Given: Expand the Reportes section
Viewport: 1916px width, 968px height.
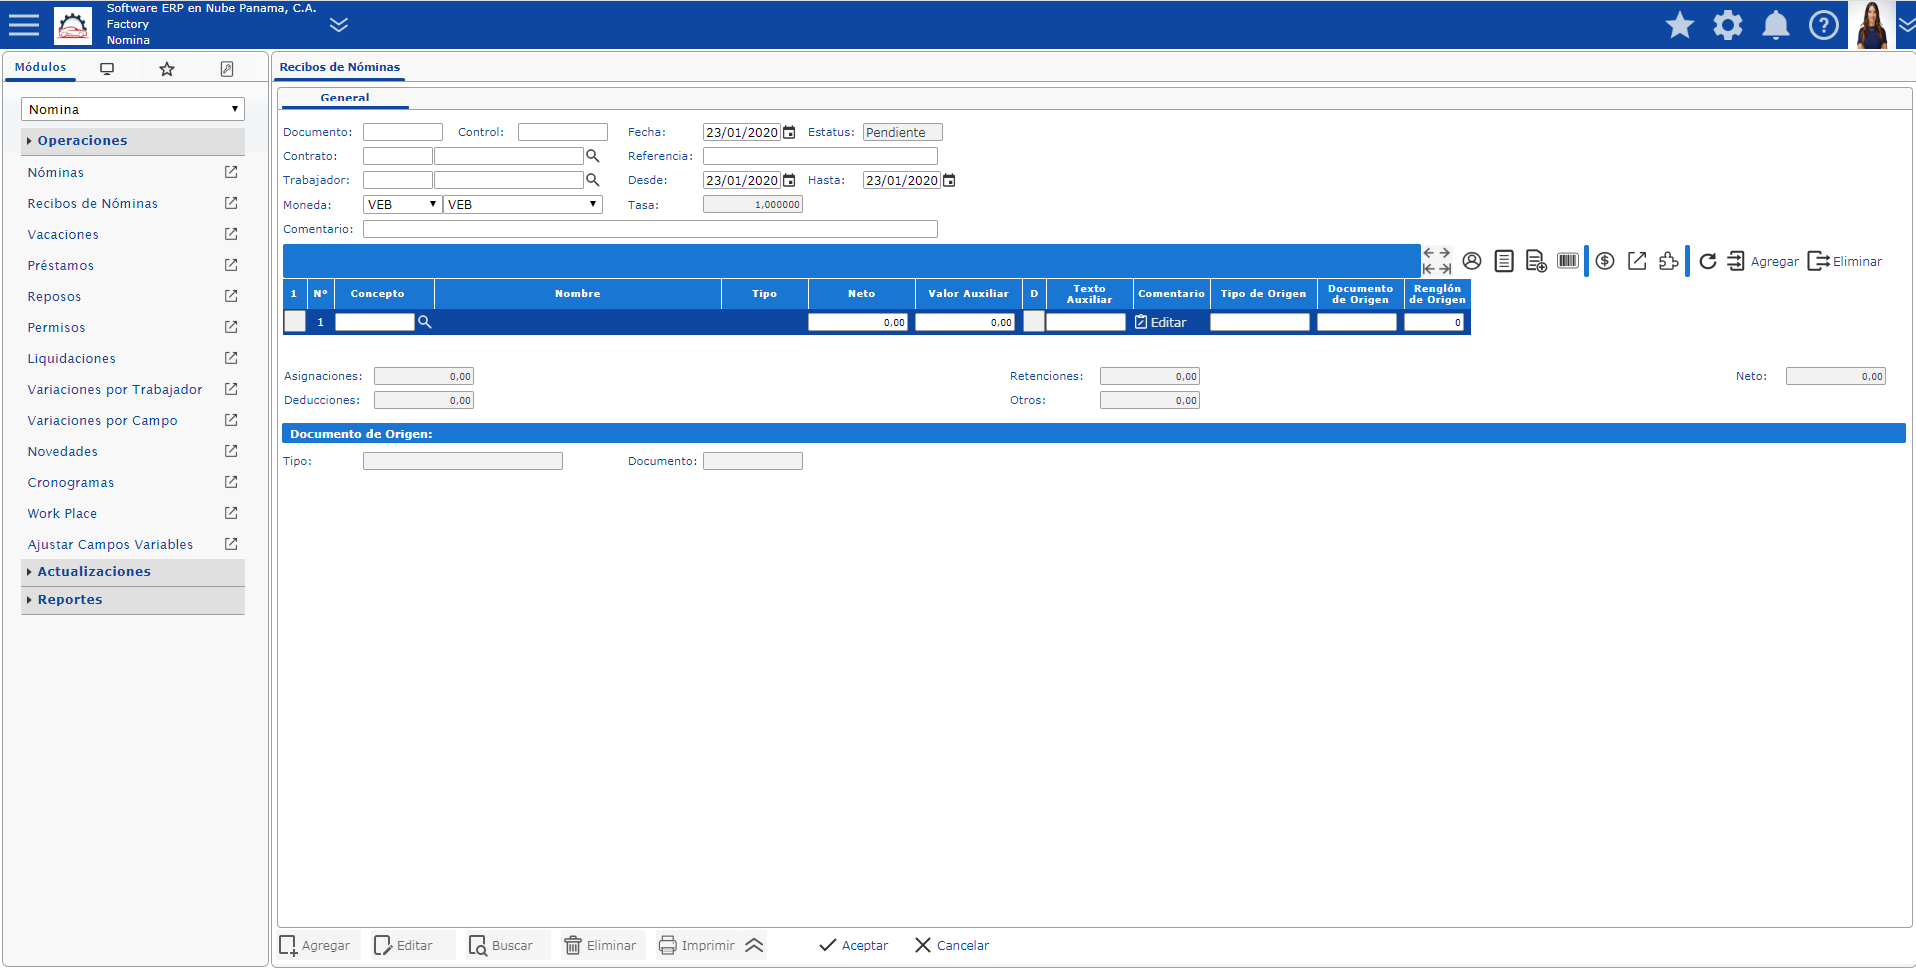Looking at the screenshot, I should (x=133, y=600).
